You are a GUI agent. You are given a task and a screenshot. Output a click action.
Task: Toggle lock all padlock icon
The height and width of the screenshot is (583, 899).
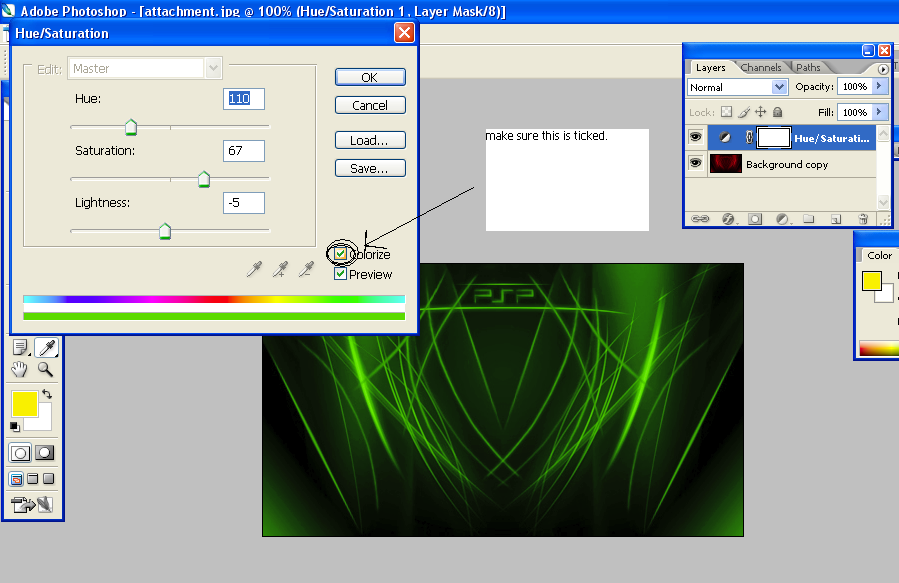pos(777,112)
